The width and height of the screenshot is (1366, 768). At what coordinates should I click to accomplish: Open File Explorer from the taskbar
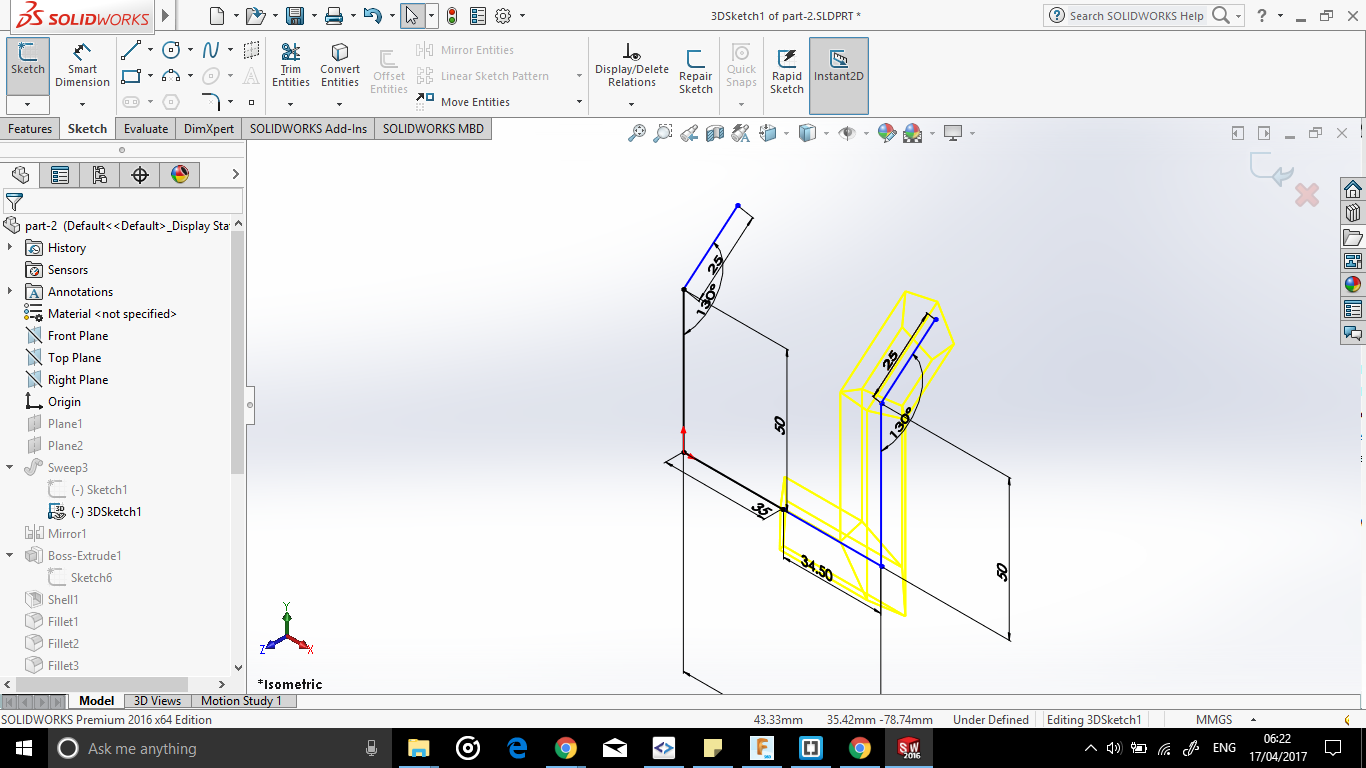418,748
